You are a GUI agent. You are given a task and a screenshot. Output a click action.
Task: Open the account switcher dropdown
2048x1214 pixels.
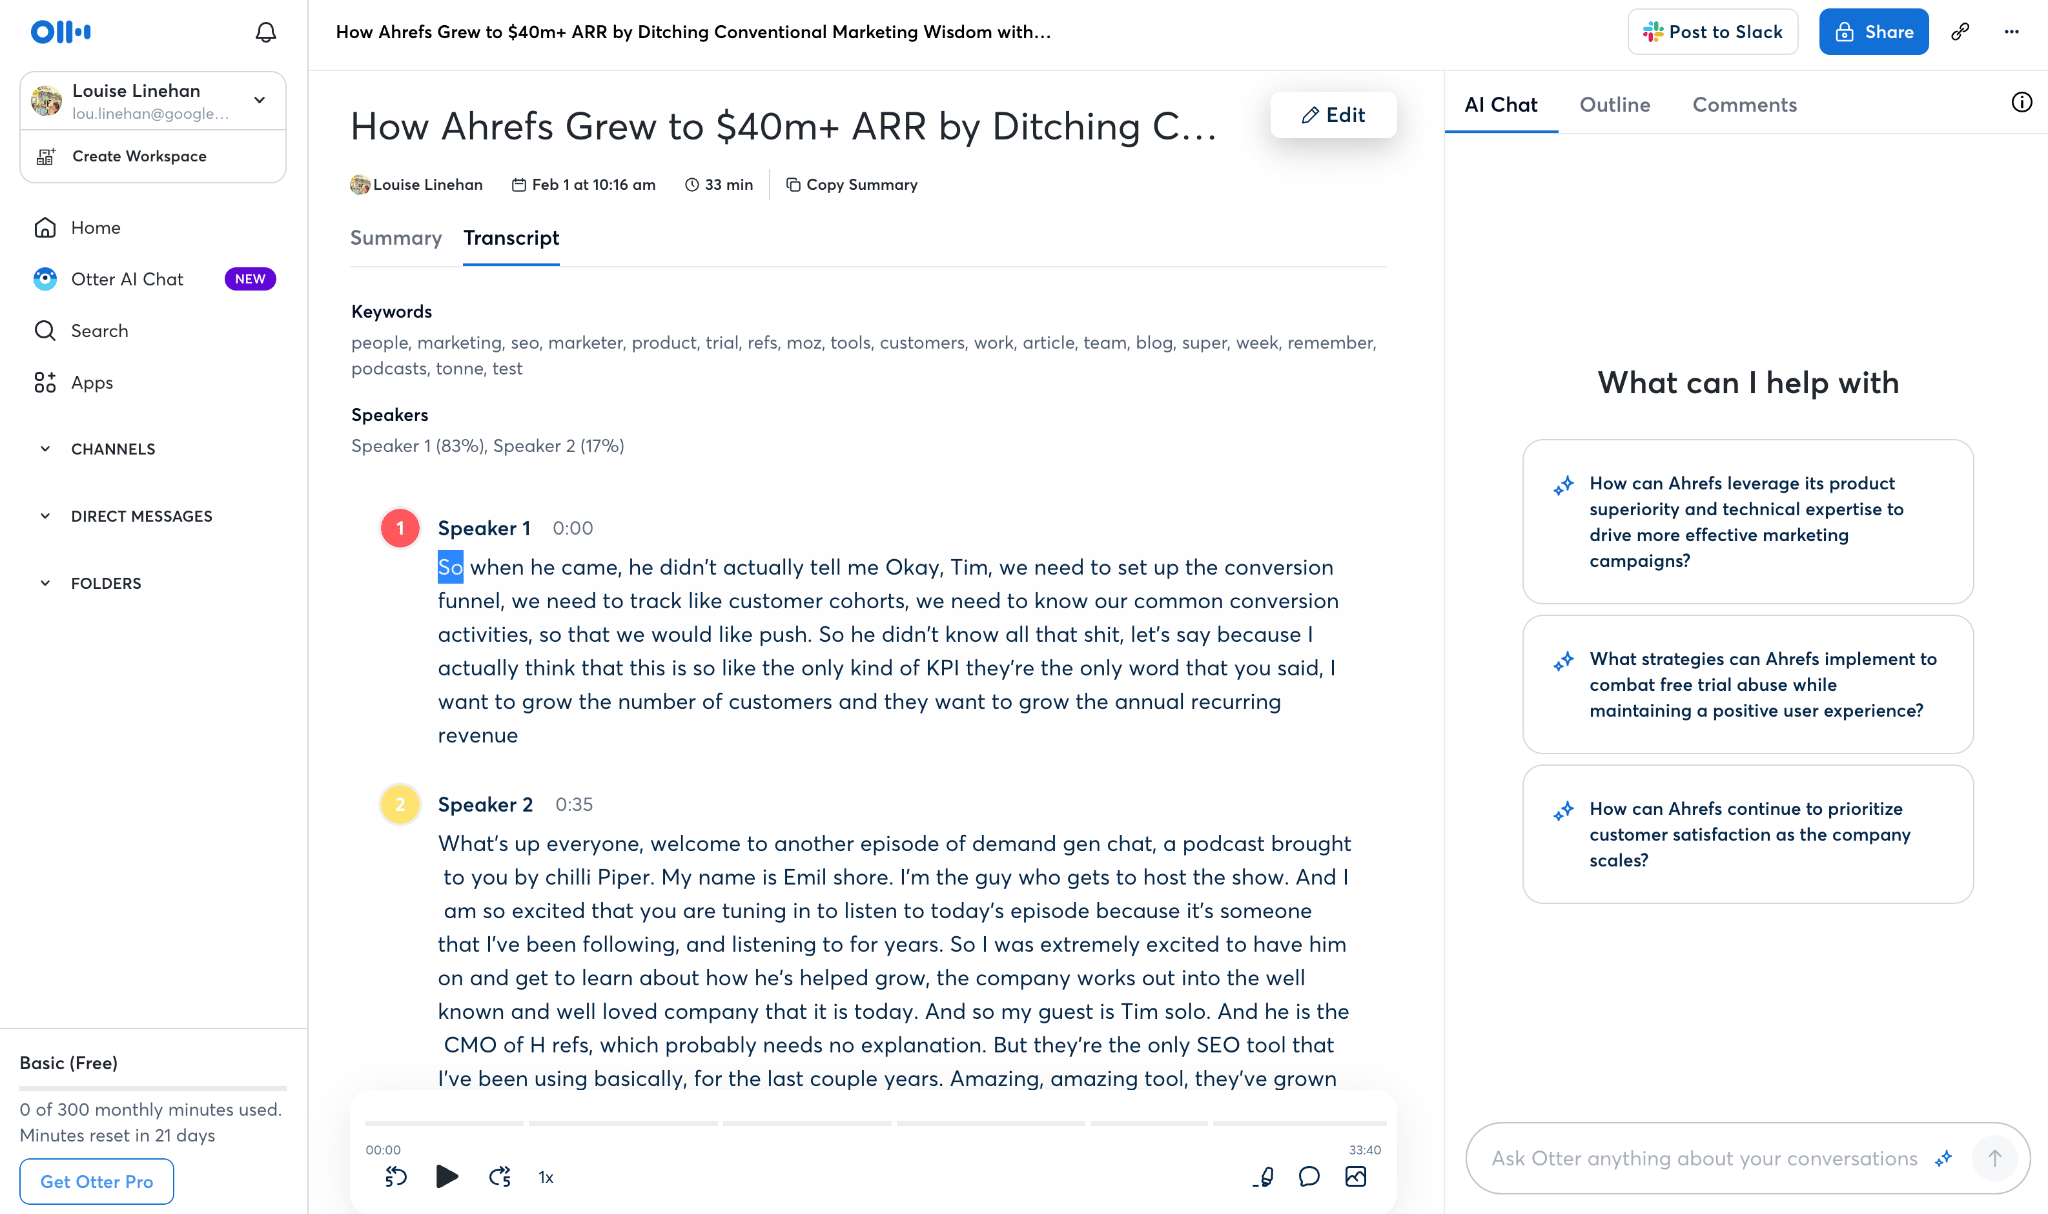pyautogui.click(x=259, y=100)
